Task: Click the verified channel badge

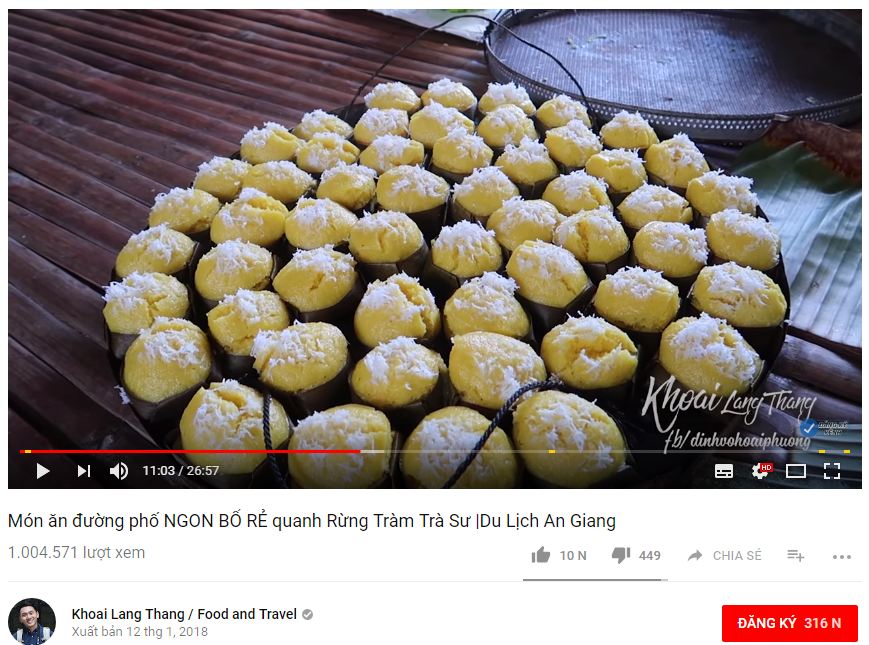Action: coord(308,614)
